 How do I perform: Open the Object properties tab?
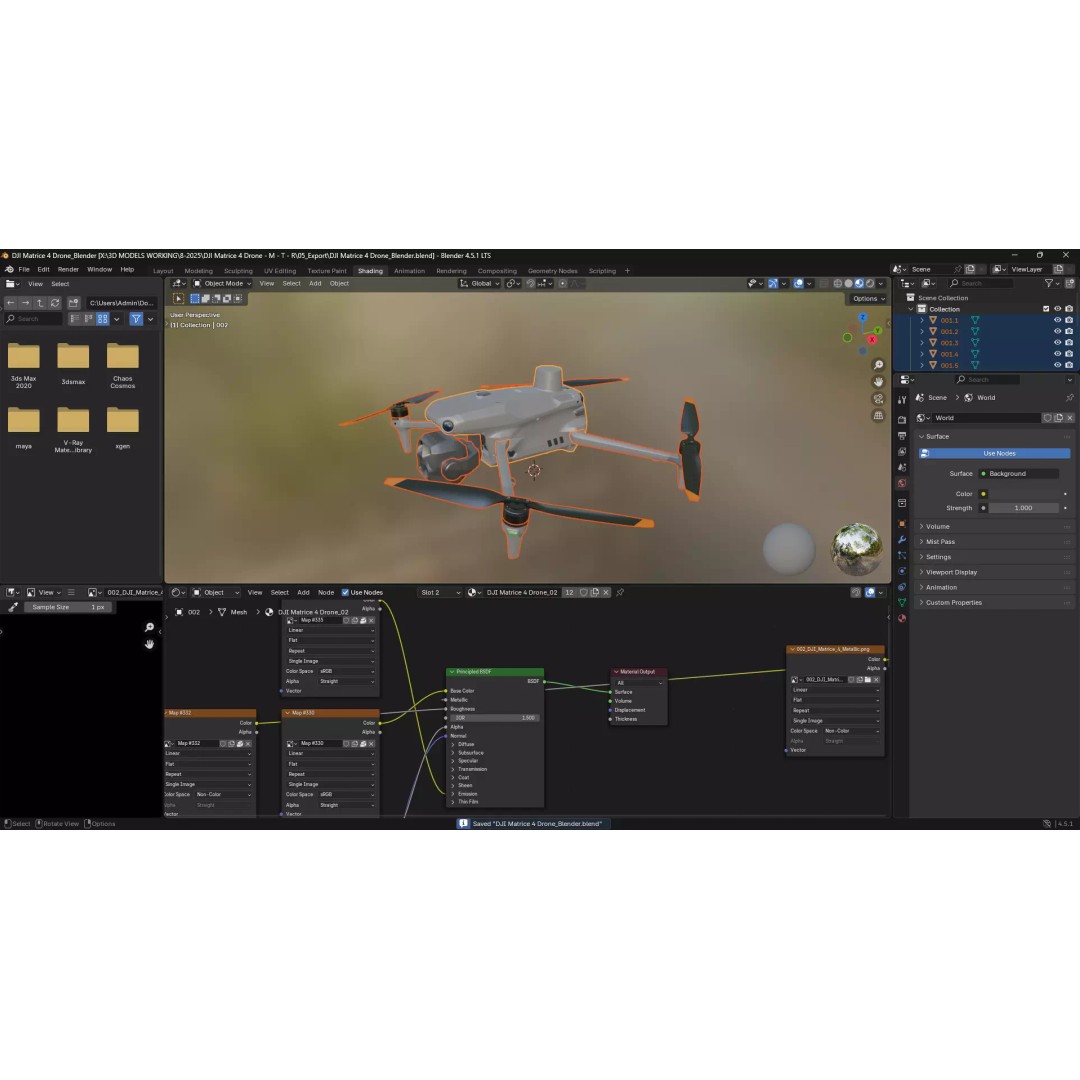point(902,523)
